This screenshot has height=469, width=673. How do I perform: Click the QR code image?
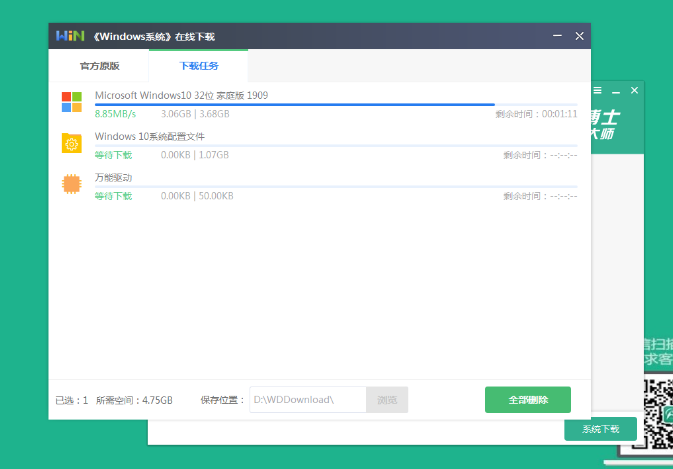pyautogui.click(x=657, y=410)
